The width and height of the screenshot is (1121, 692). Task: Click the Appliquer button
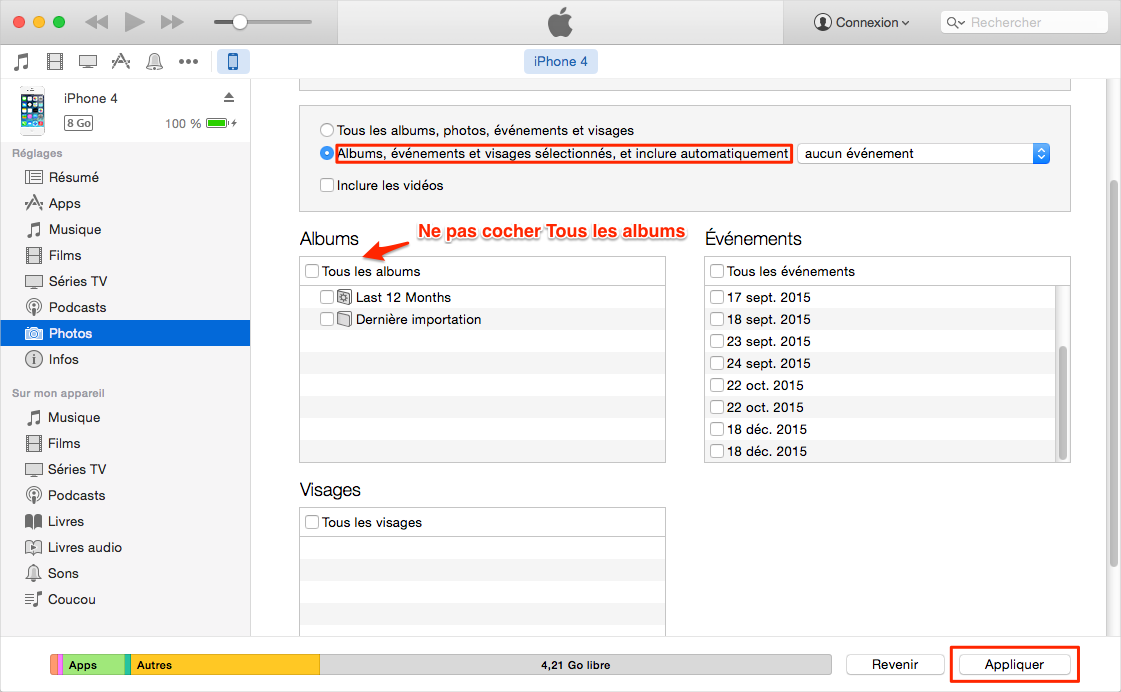pos(1014,664)
